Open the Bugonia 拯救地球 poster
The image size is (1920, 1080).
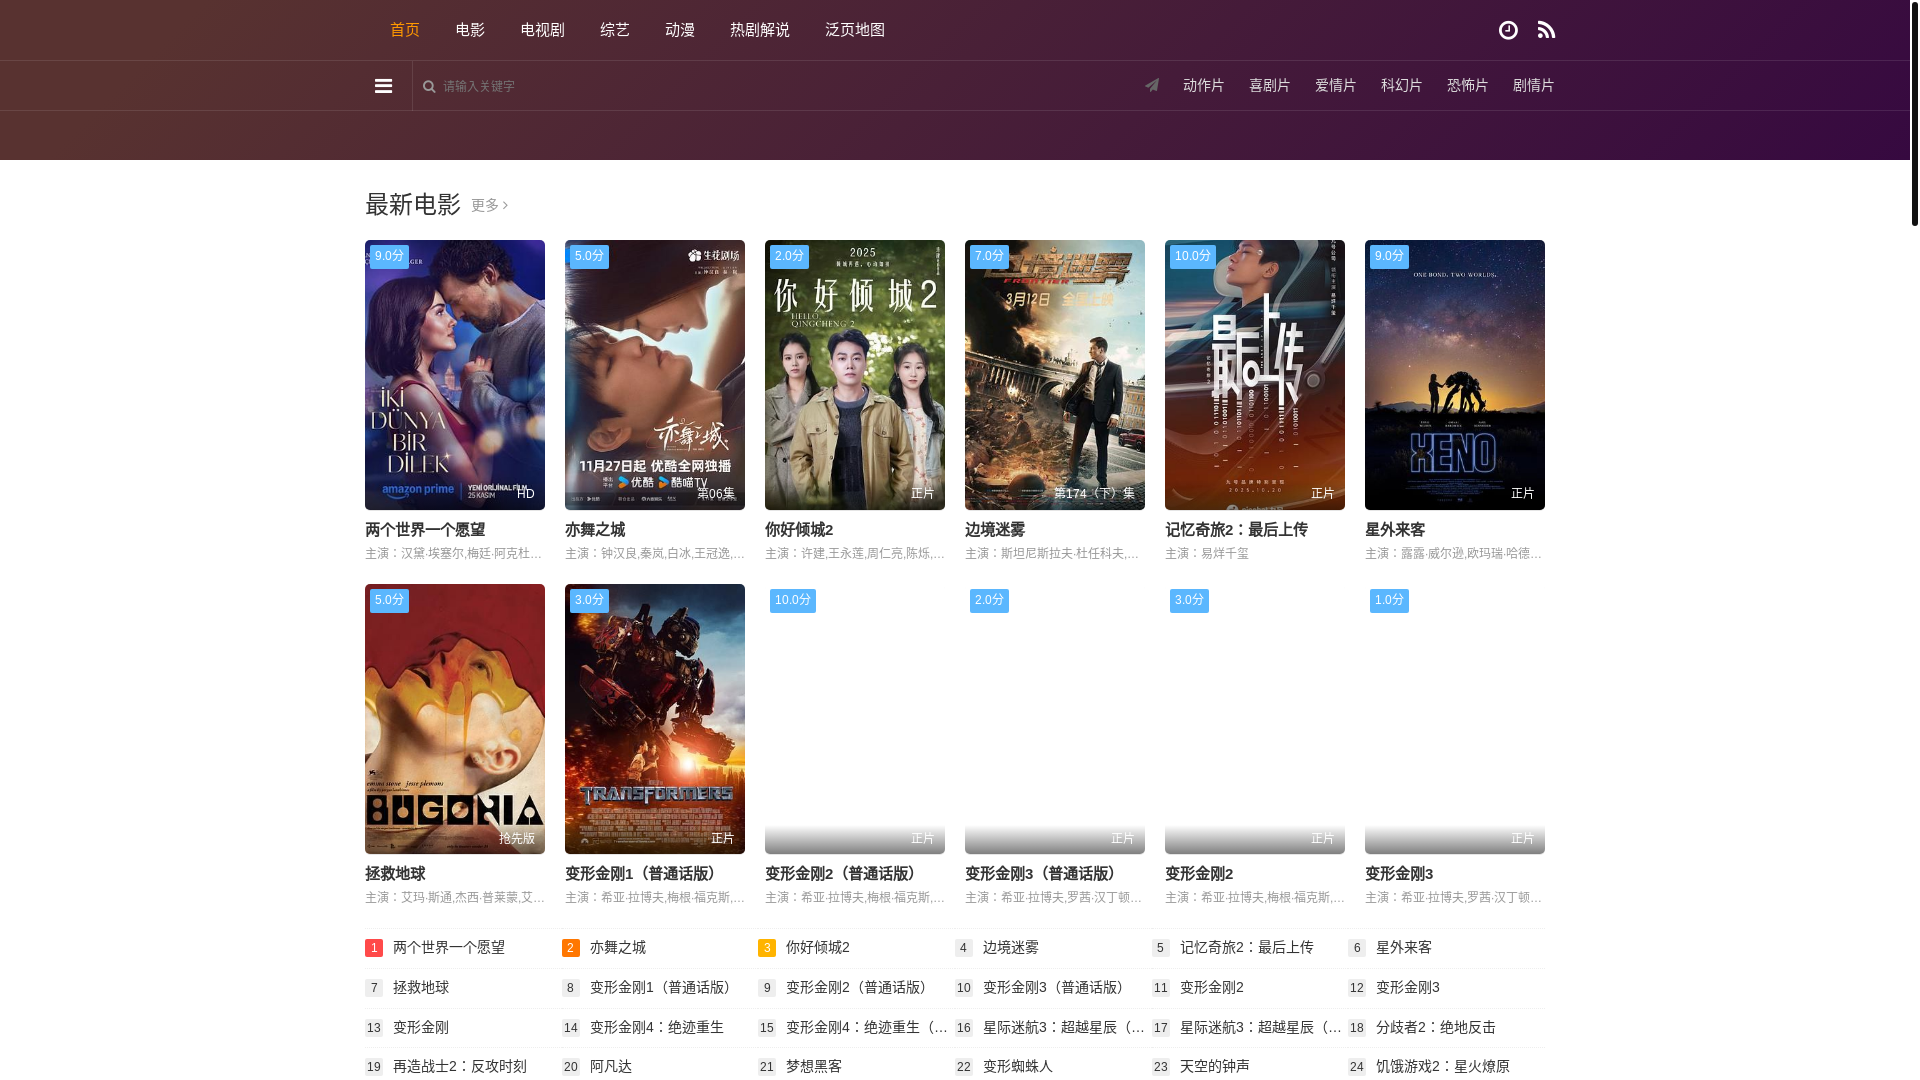click(455, 719)
